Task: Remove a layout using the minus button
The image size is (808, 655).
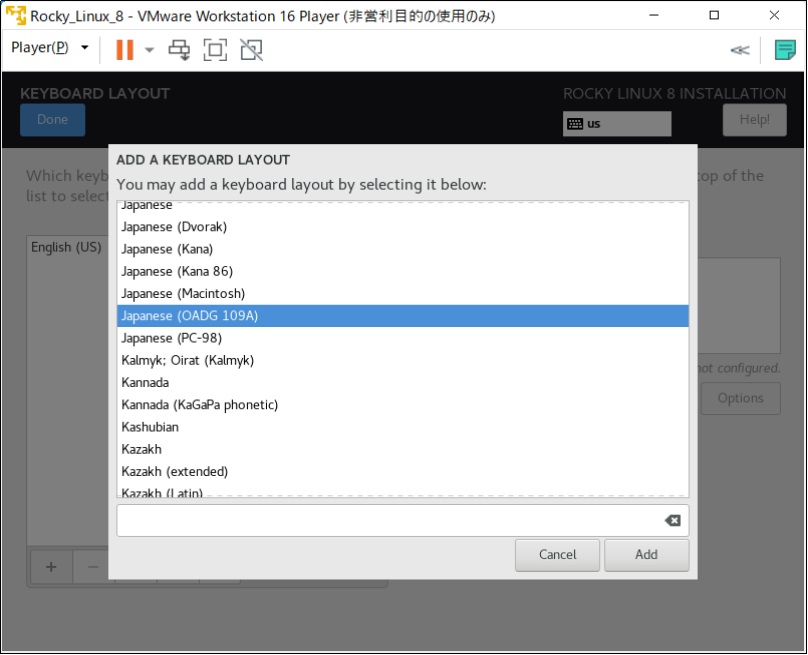Action: (93, 567)
